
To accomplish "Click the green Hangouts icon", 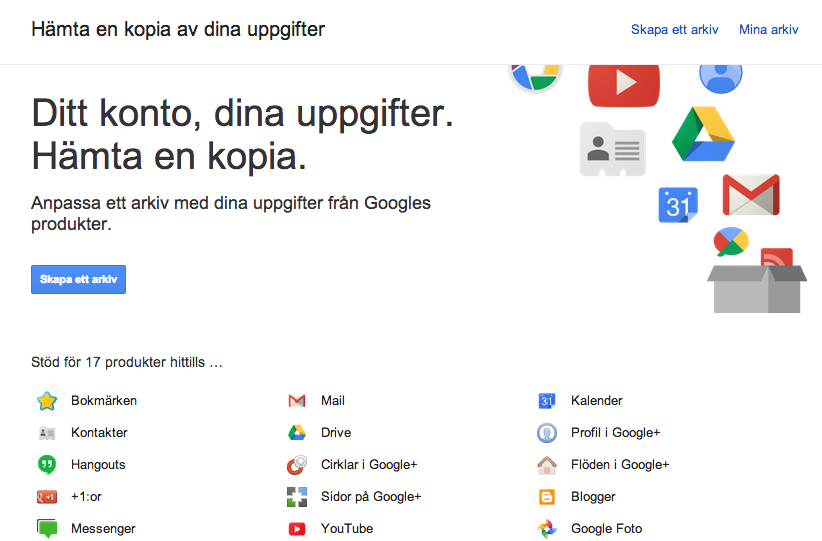I will tap(47, 465).
